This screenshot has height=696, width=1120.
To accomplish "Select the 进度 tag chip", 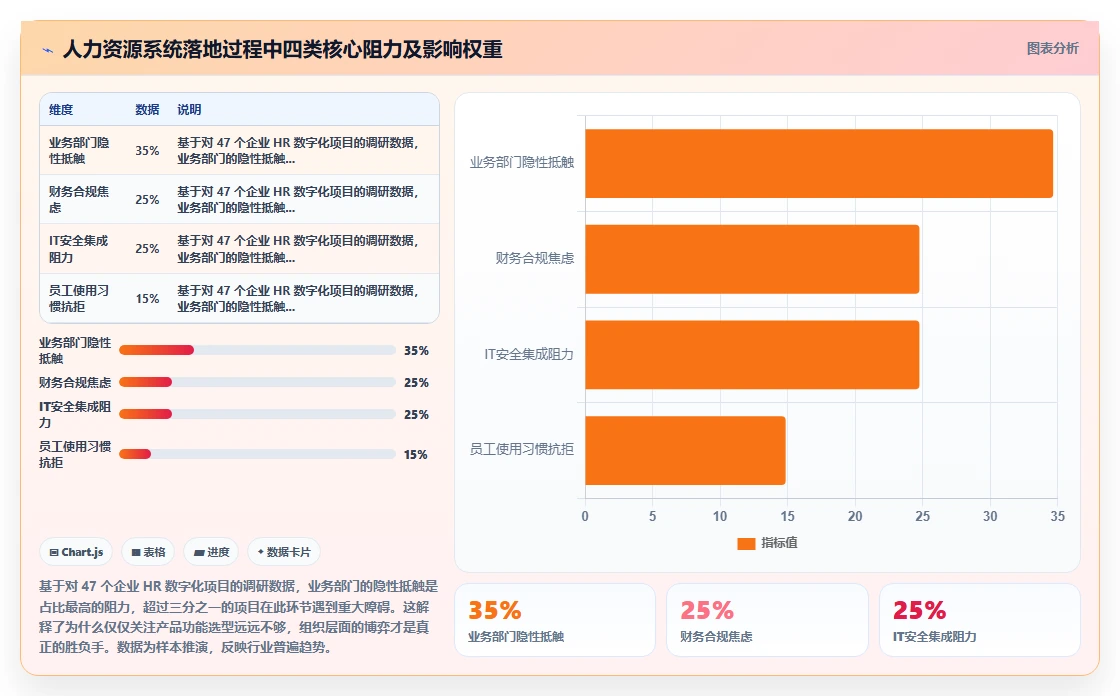I will pyautogui.click(x=211, y=552).
